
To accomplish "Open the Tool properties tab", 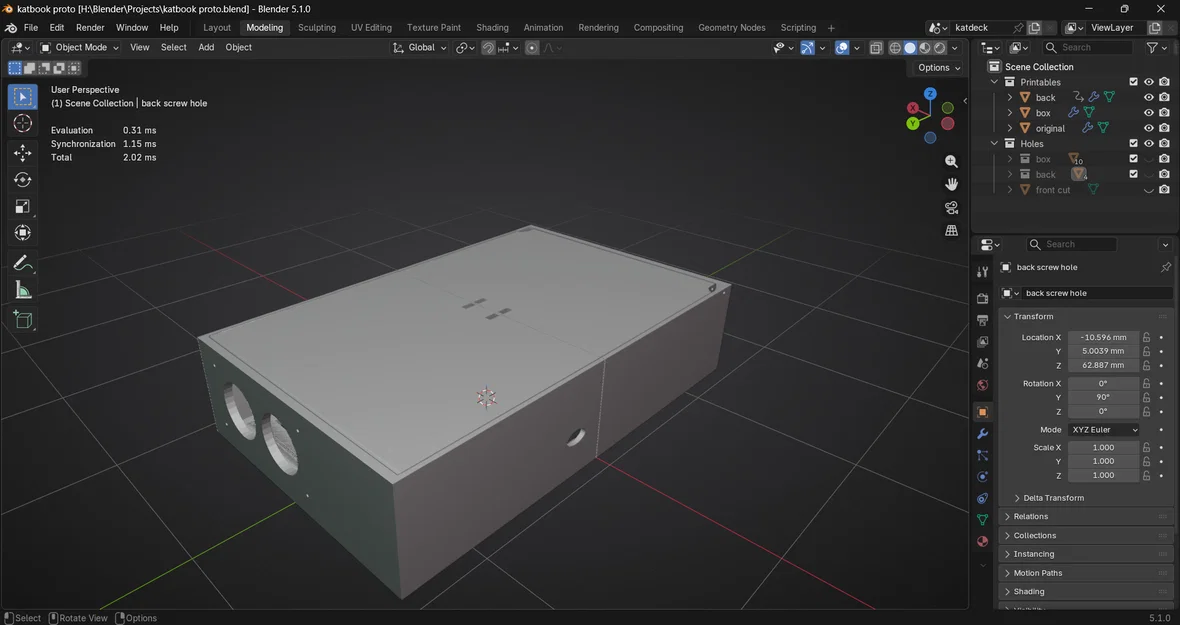I will click(982, 272).
